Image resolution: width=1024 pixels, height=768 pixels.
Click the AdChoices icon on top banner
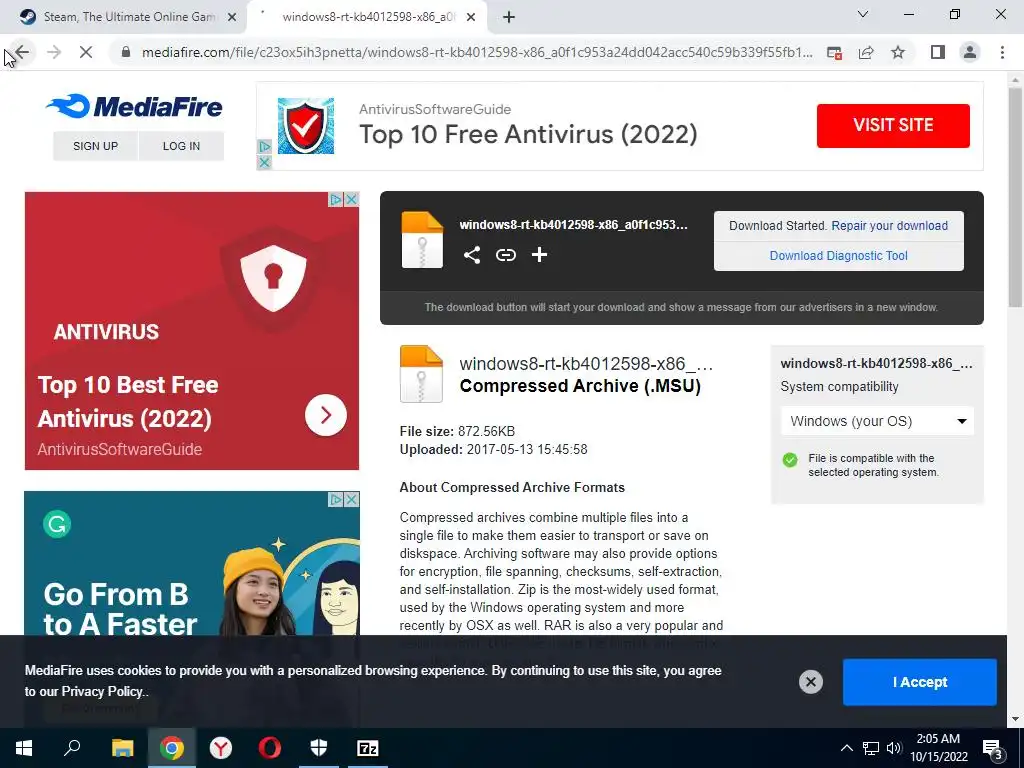click(264, 147)
